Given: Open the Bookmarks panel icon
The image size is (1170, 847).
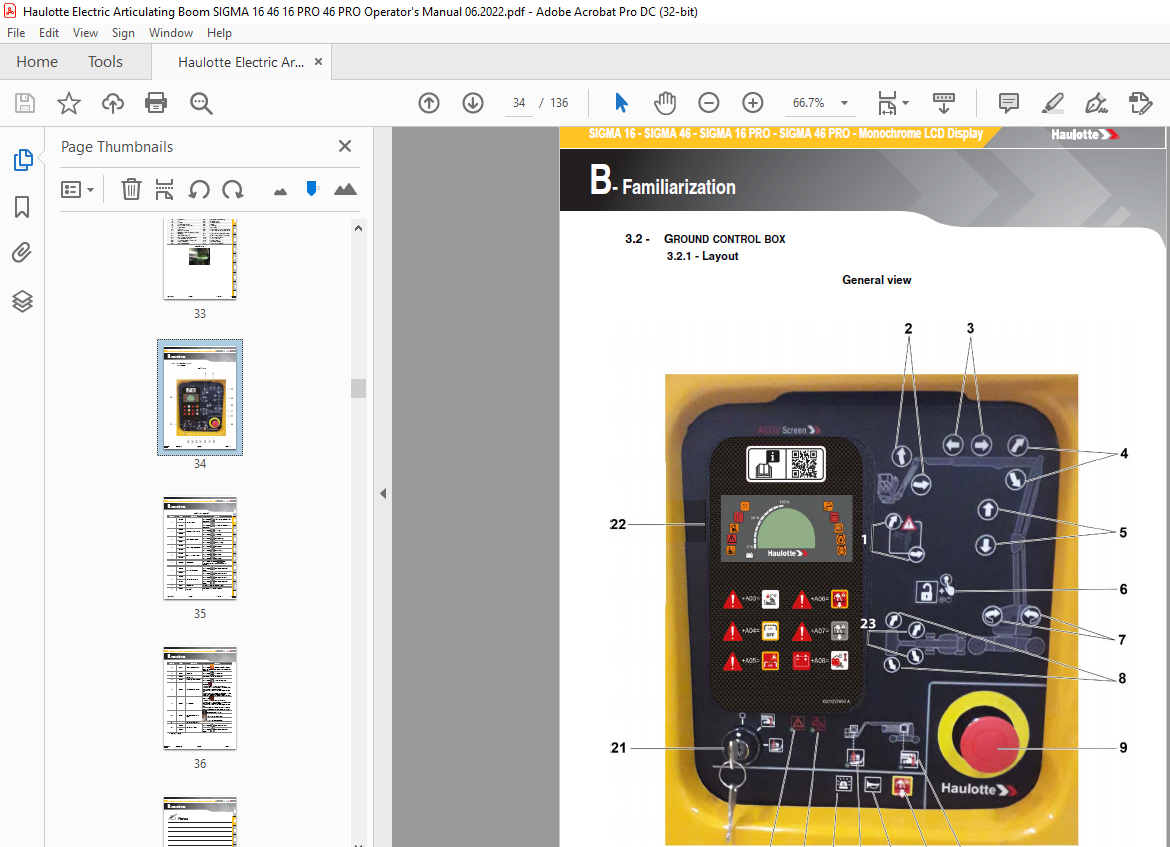Looking at the screenshot, I should [x=22, y=207].
